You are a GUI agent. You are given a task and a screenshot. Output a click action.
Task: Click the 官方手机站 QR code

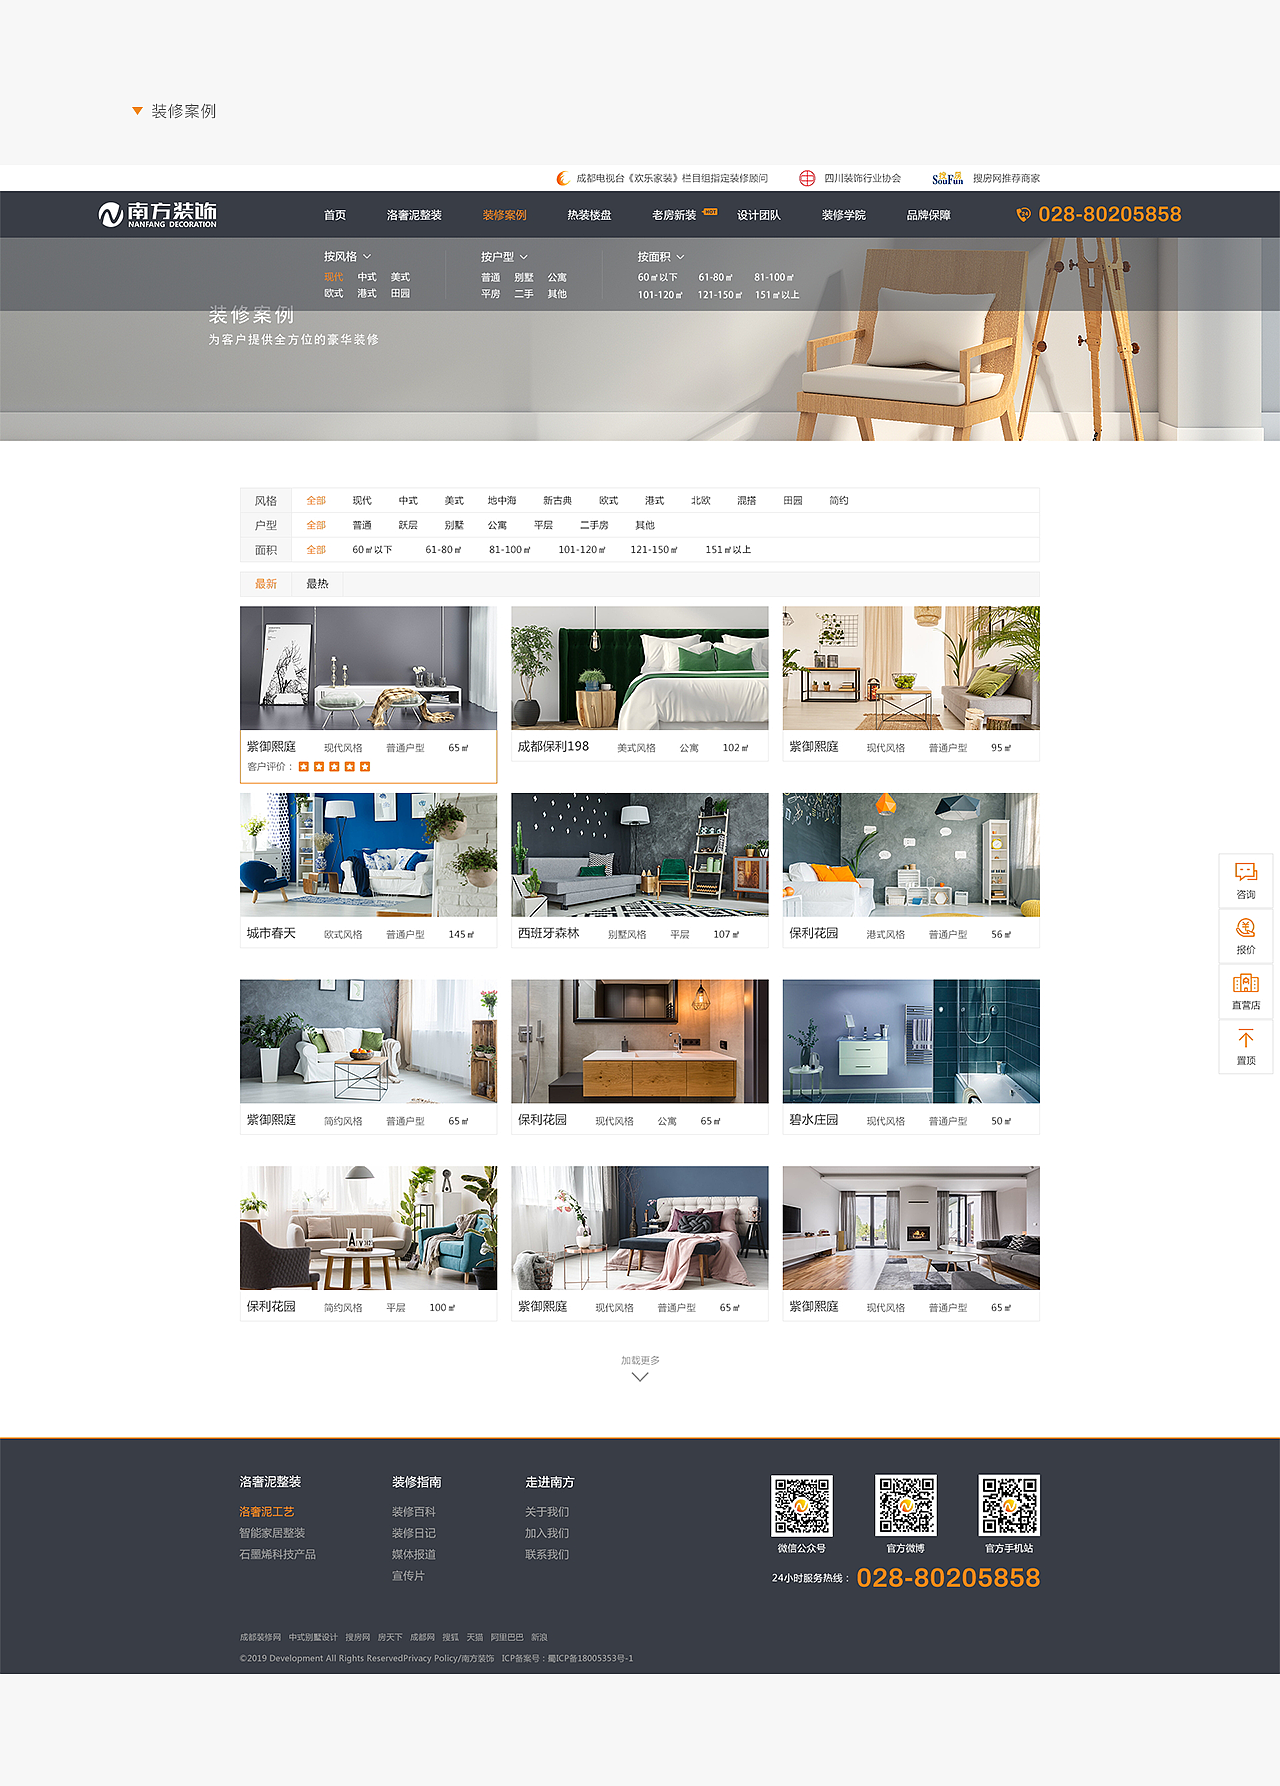(x=1009, y=1505)
